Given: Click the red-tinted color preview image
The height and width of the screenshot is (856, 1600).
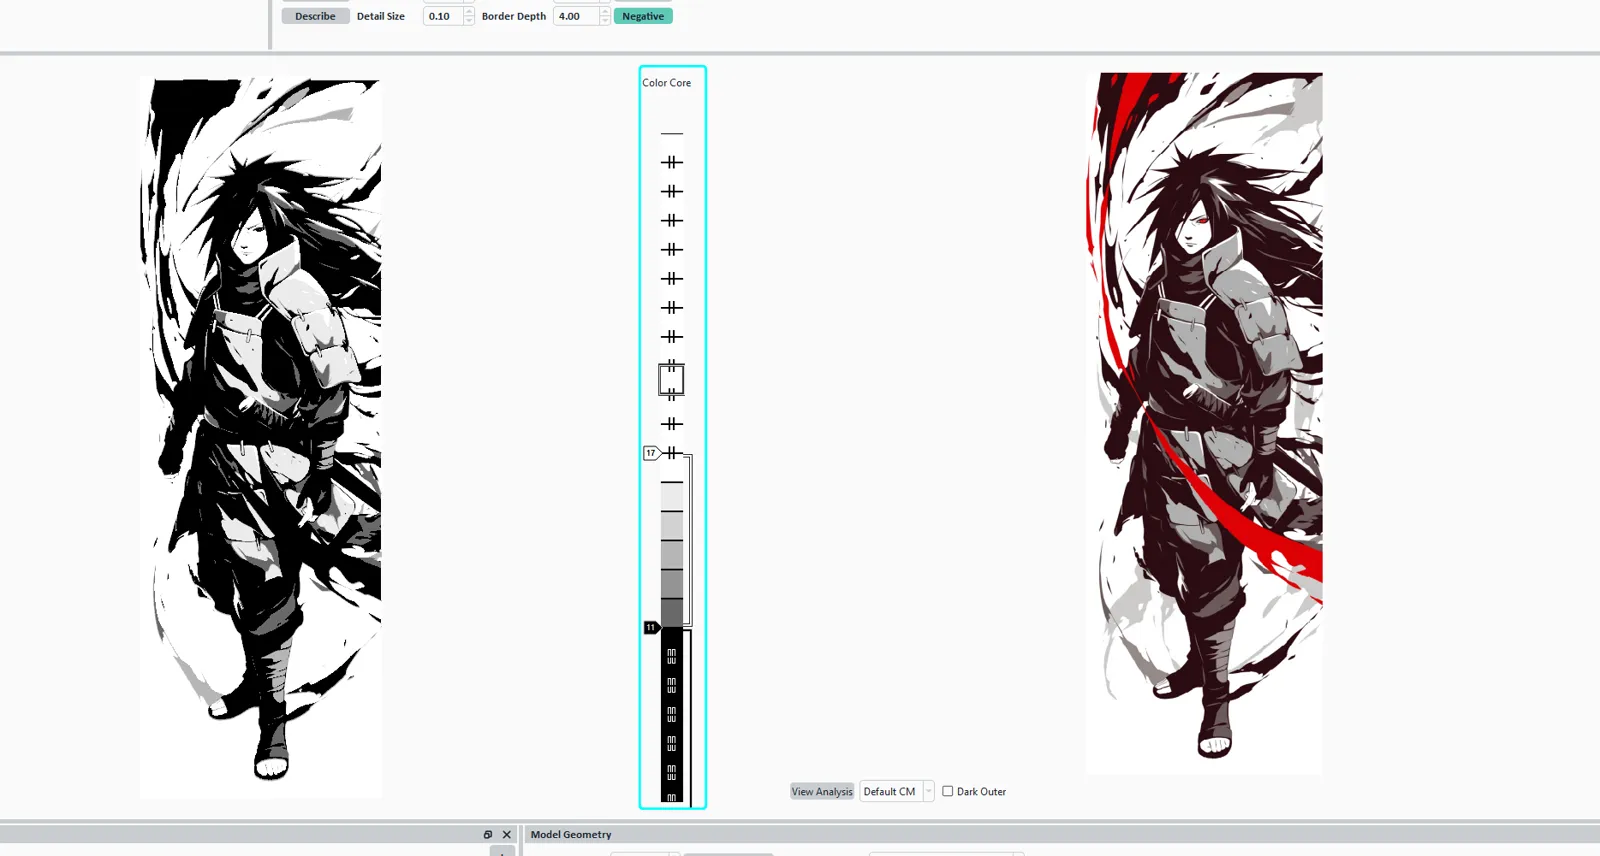Looking at the screenshot, I should [1204, 423].
